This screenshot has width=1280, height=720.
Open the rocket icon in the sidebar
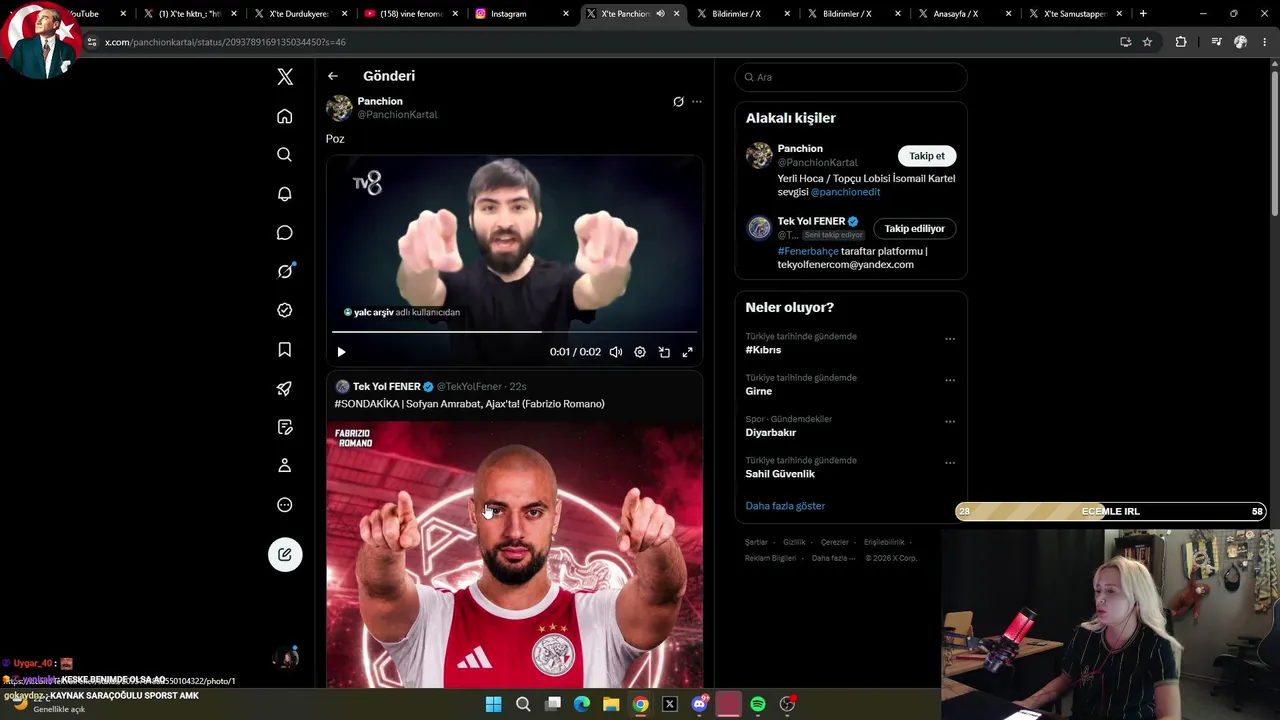point(285,388)
